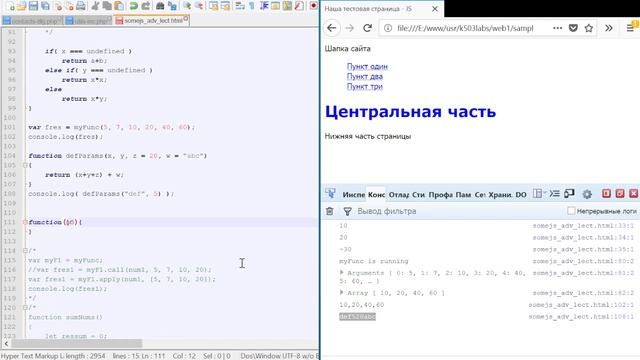
Task: Expand the Array [10, 20, 40, 60] entry
Action: pyautogui.click(x=342, y=292)
